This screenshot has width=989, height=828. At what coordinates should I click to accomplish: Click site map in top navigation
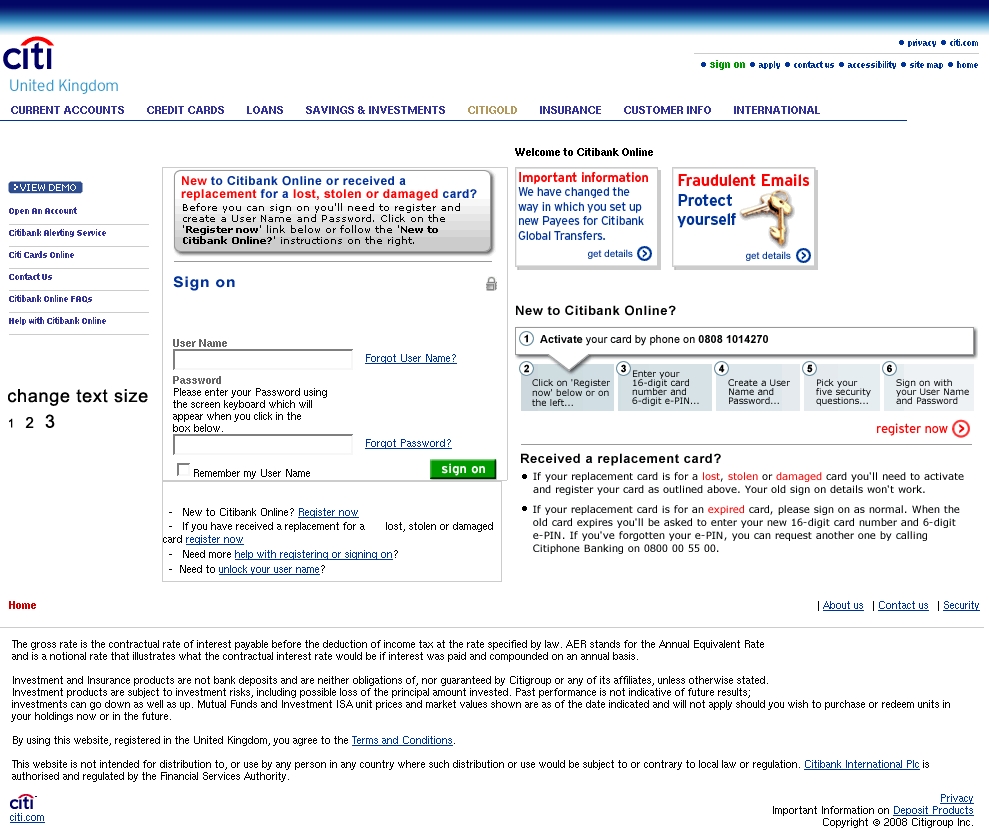pos(926,64)
